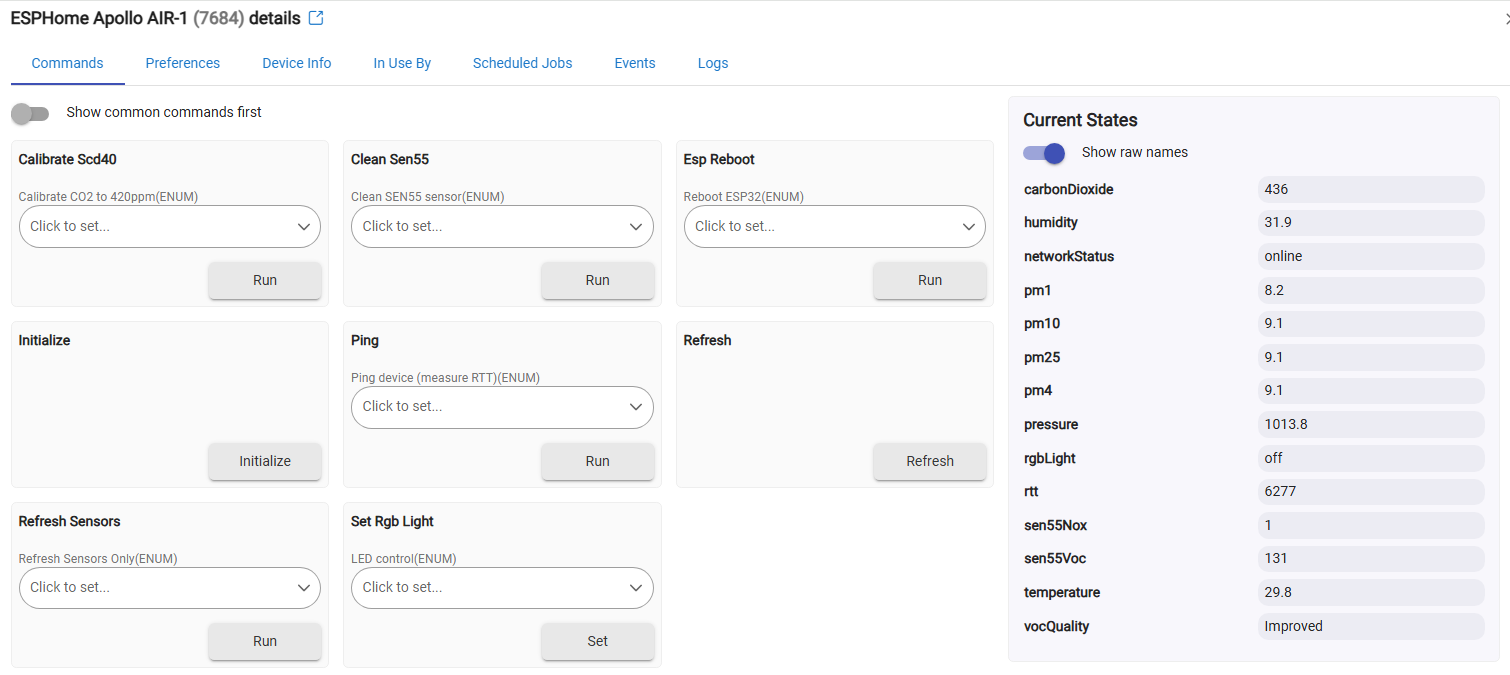Viewport: 1510px width, 675px height.
Task: Open the Reboot ESP32 dropdown
Action: point(835,227)
